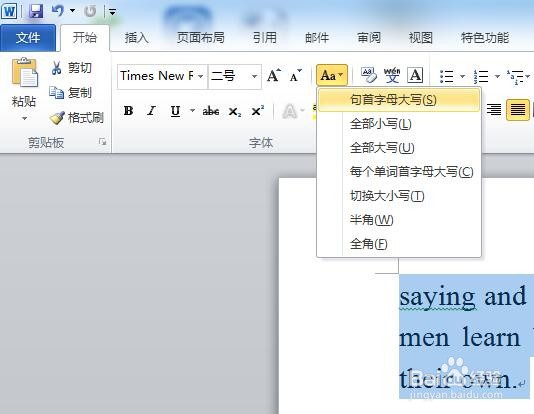Click the 复制 copy button
Screen dimensions: 534x414
pyautogui.click(x=71, y=92)
